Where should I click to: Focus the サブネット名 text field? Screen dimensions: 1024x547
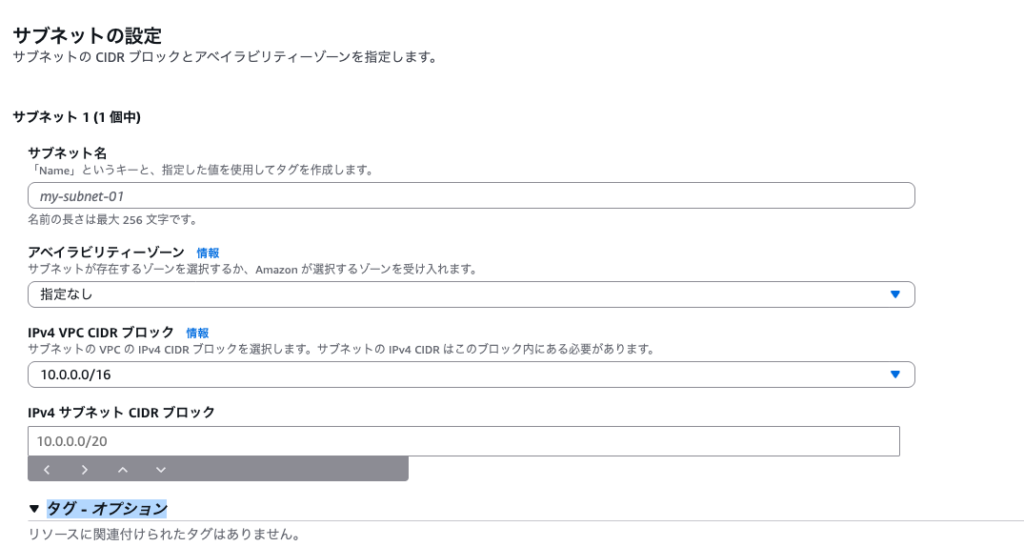pyautogui.click(x=470, y=196)
